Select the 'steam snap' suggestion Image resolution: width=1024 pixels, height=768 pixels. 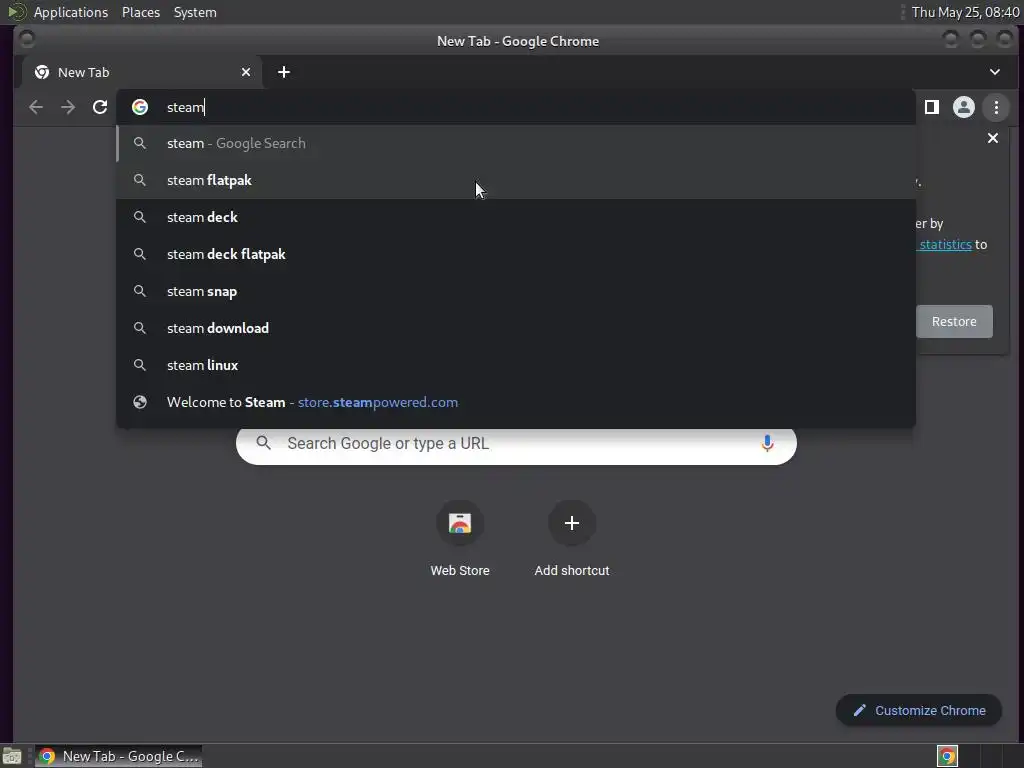tap(516, 292)
